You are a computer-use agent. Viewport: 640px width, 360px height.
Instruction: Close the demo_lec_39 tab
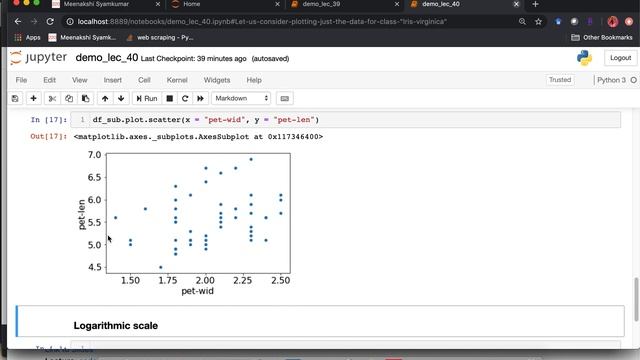click(x=397, y=4)
